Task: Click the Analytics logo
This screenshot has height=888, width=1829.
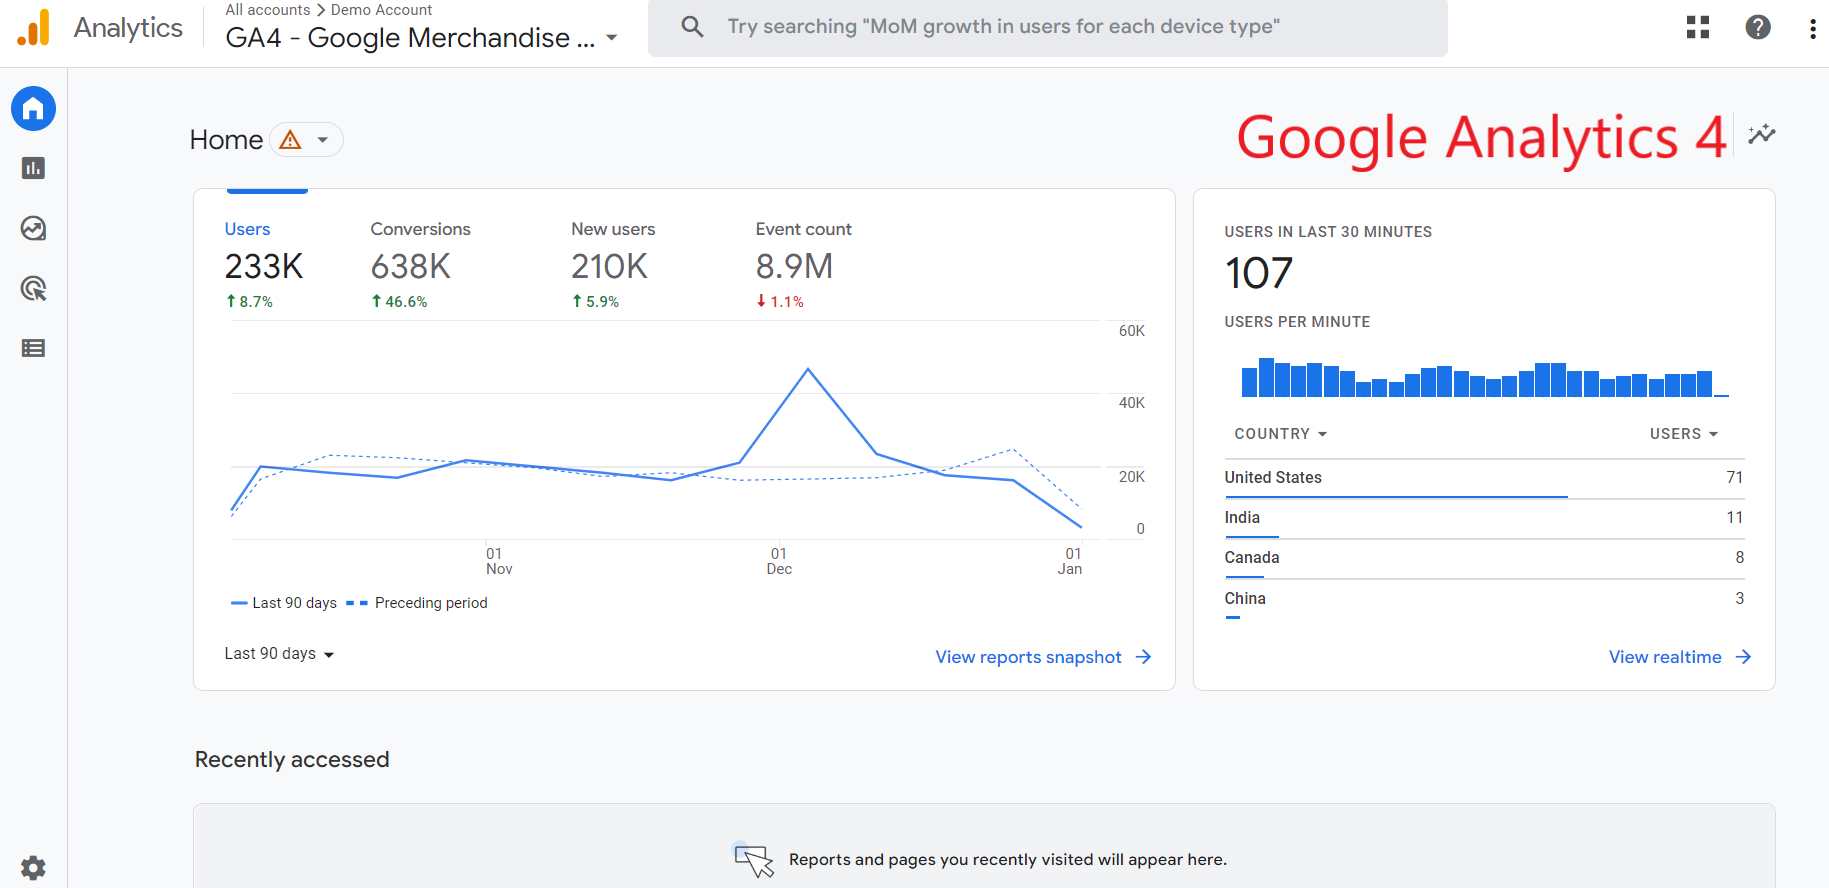Action: (x=34, y=28)
